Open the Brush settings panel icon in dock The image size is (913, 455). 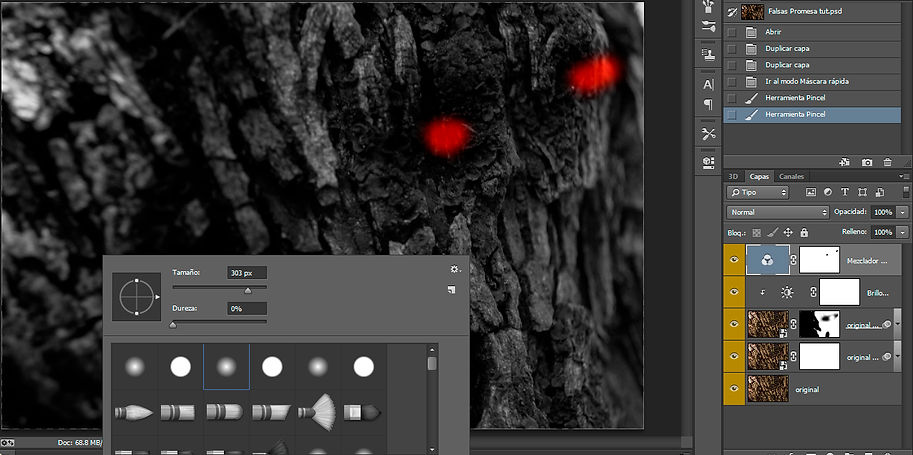(708, 26)
